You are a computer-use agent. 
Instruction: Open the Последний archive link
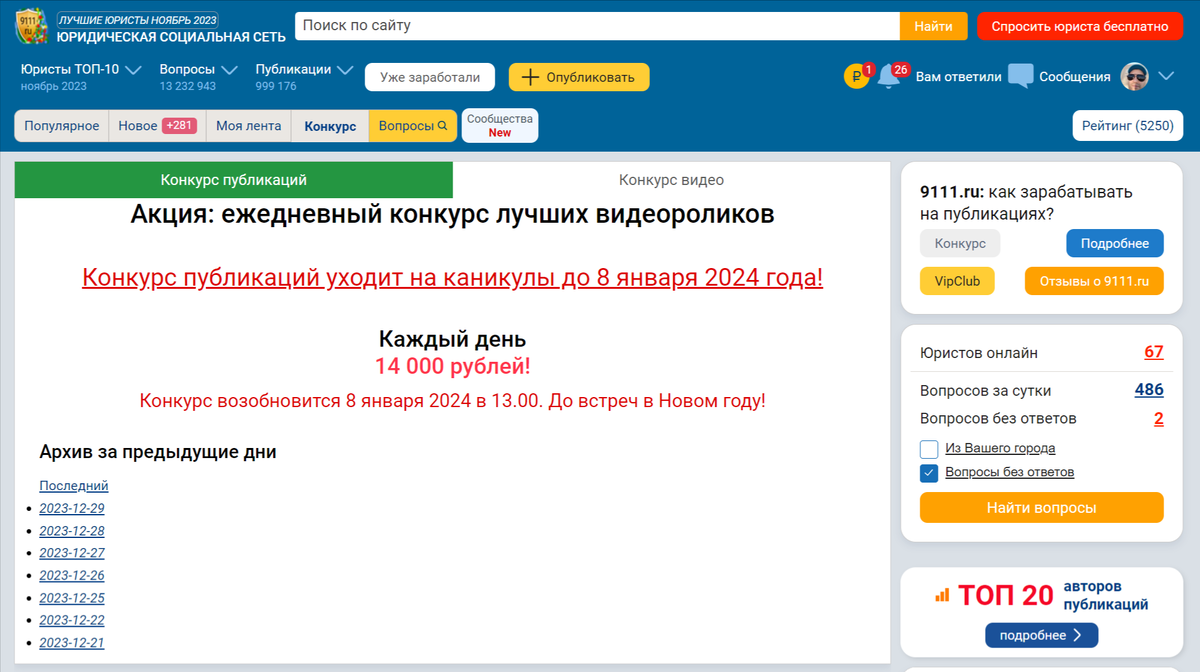coord(74,486)
